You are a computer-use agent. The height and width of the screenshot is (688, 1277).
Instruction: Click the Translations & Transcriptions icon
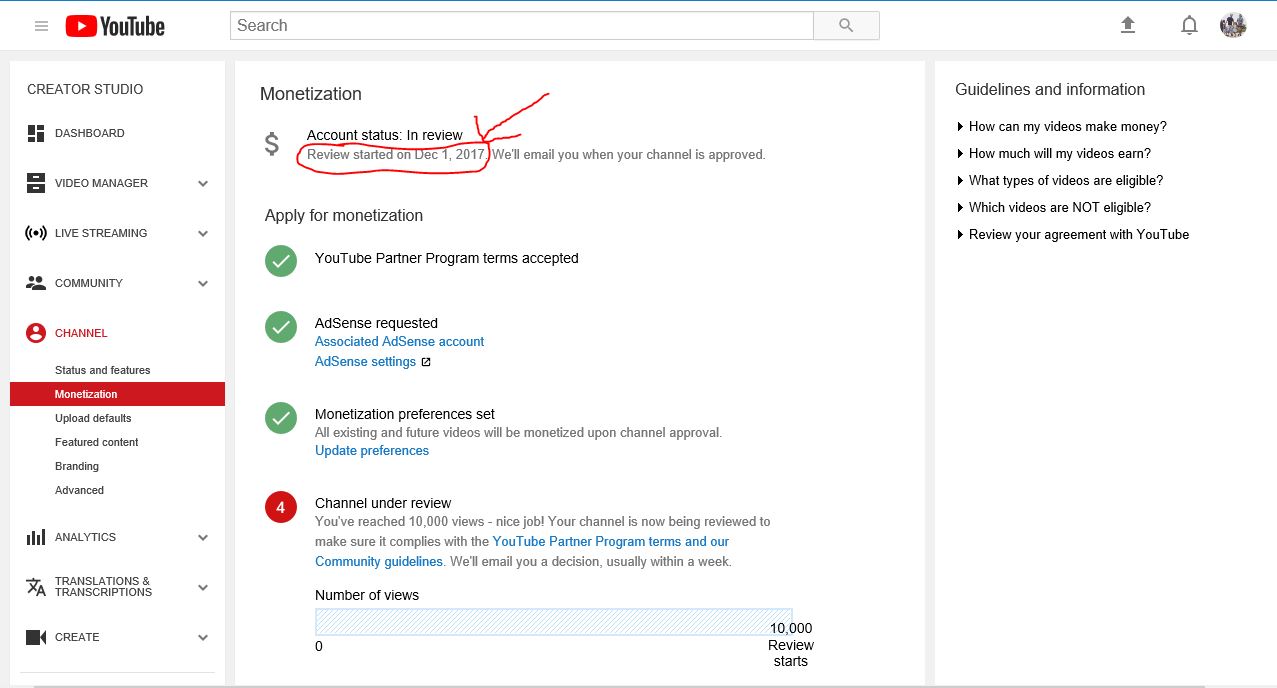click(x=36, y=587)
